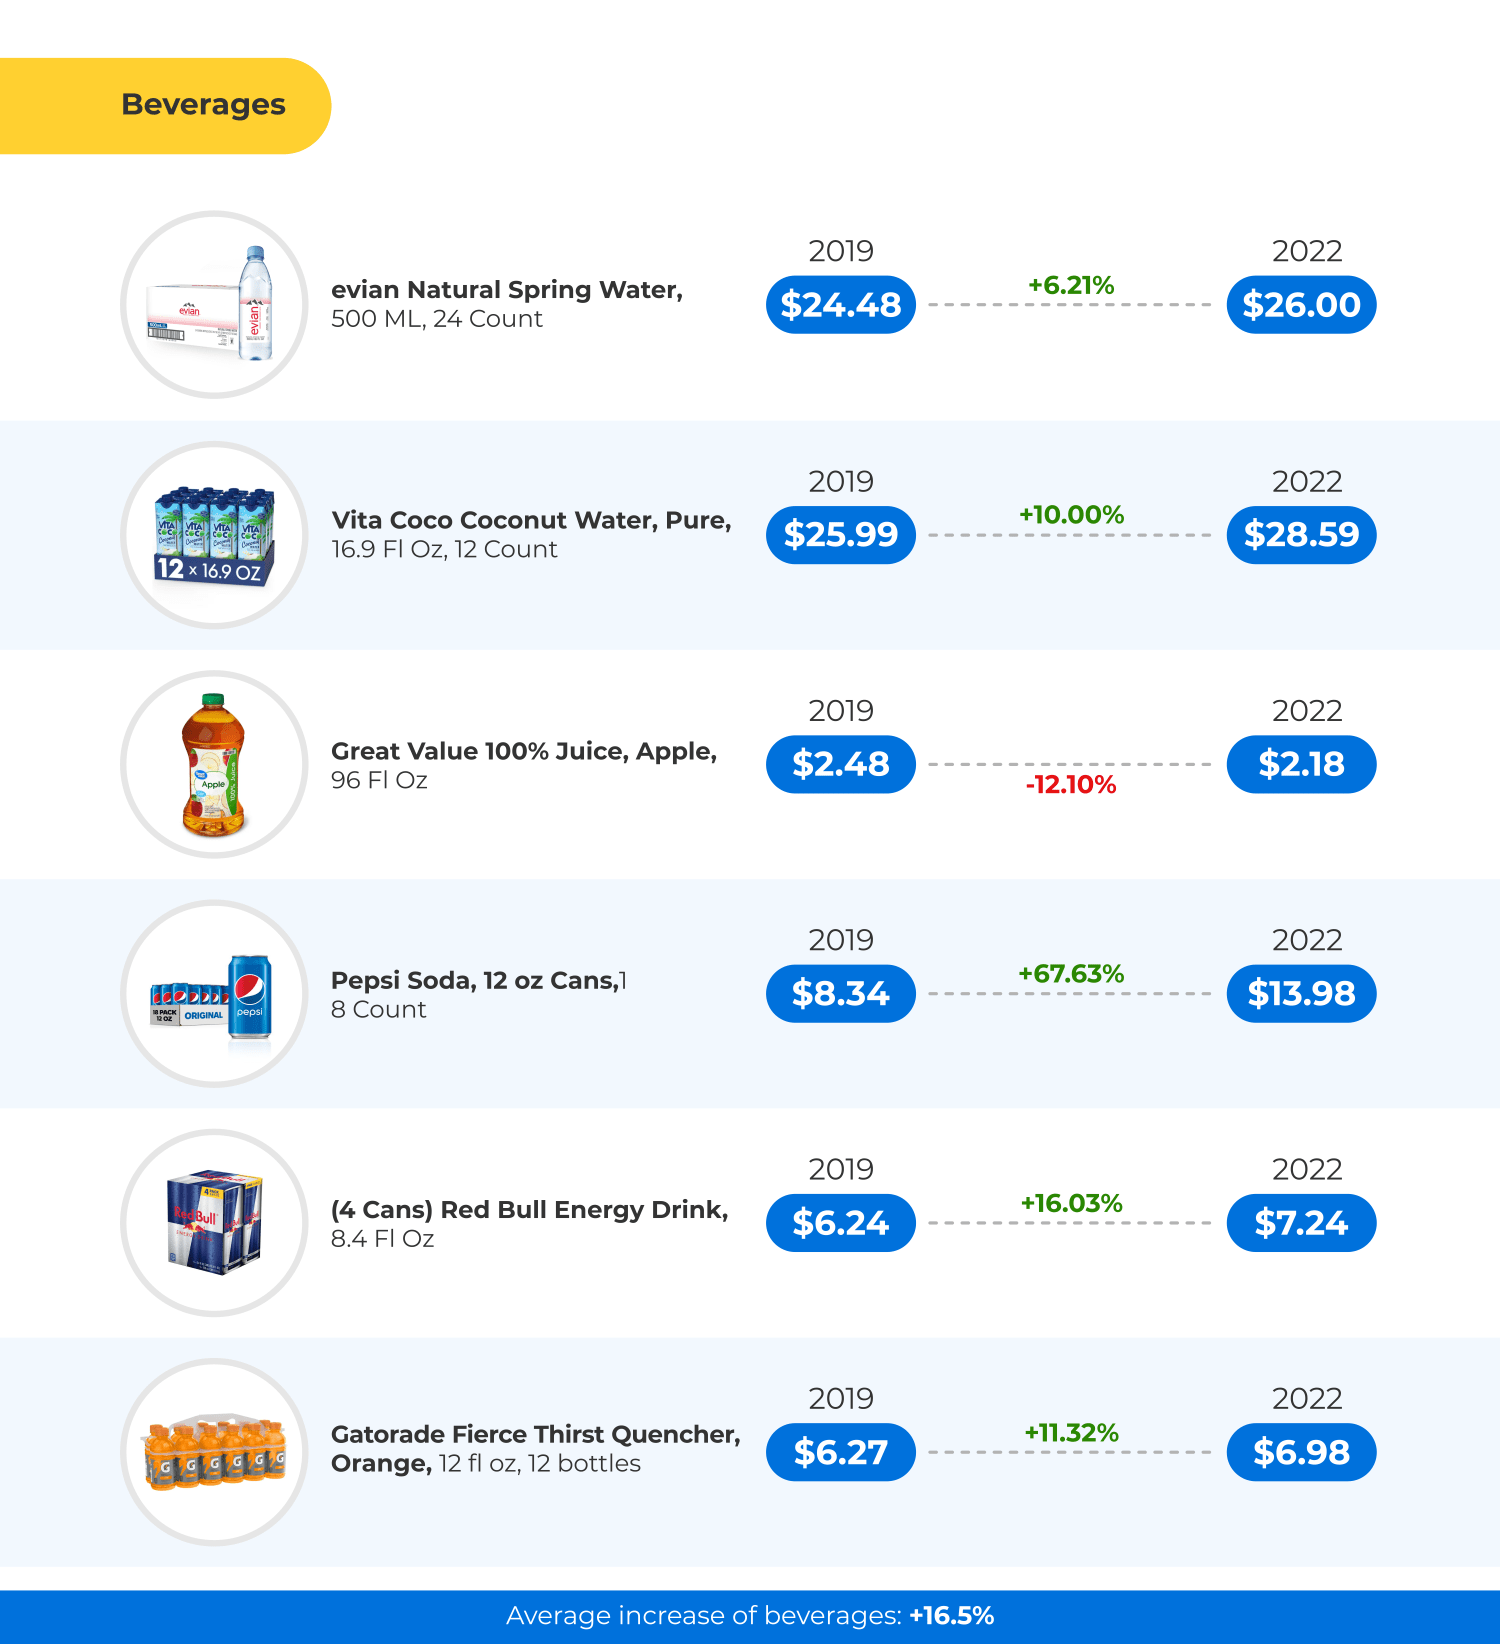1500x1644 pixels.
Task: Click the evian 2019 price $24.48
Action: 840,305
